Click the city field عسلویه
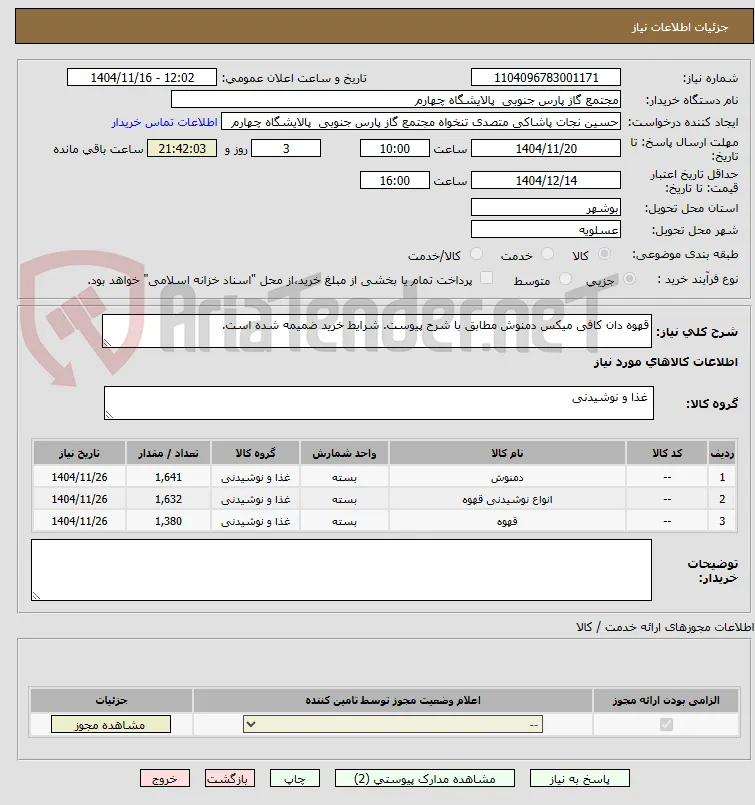Image resolution: width=755 pixels, height=805 pixels. coord(546,229)
